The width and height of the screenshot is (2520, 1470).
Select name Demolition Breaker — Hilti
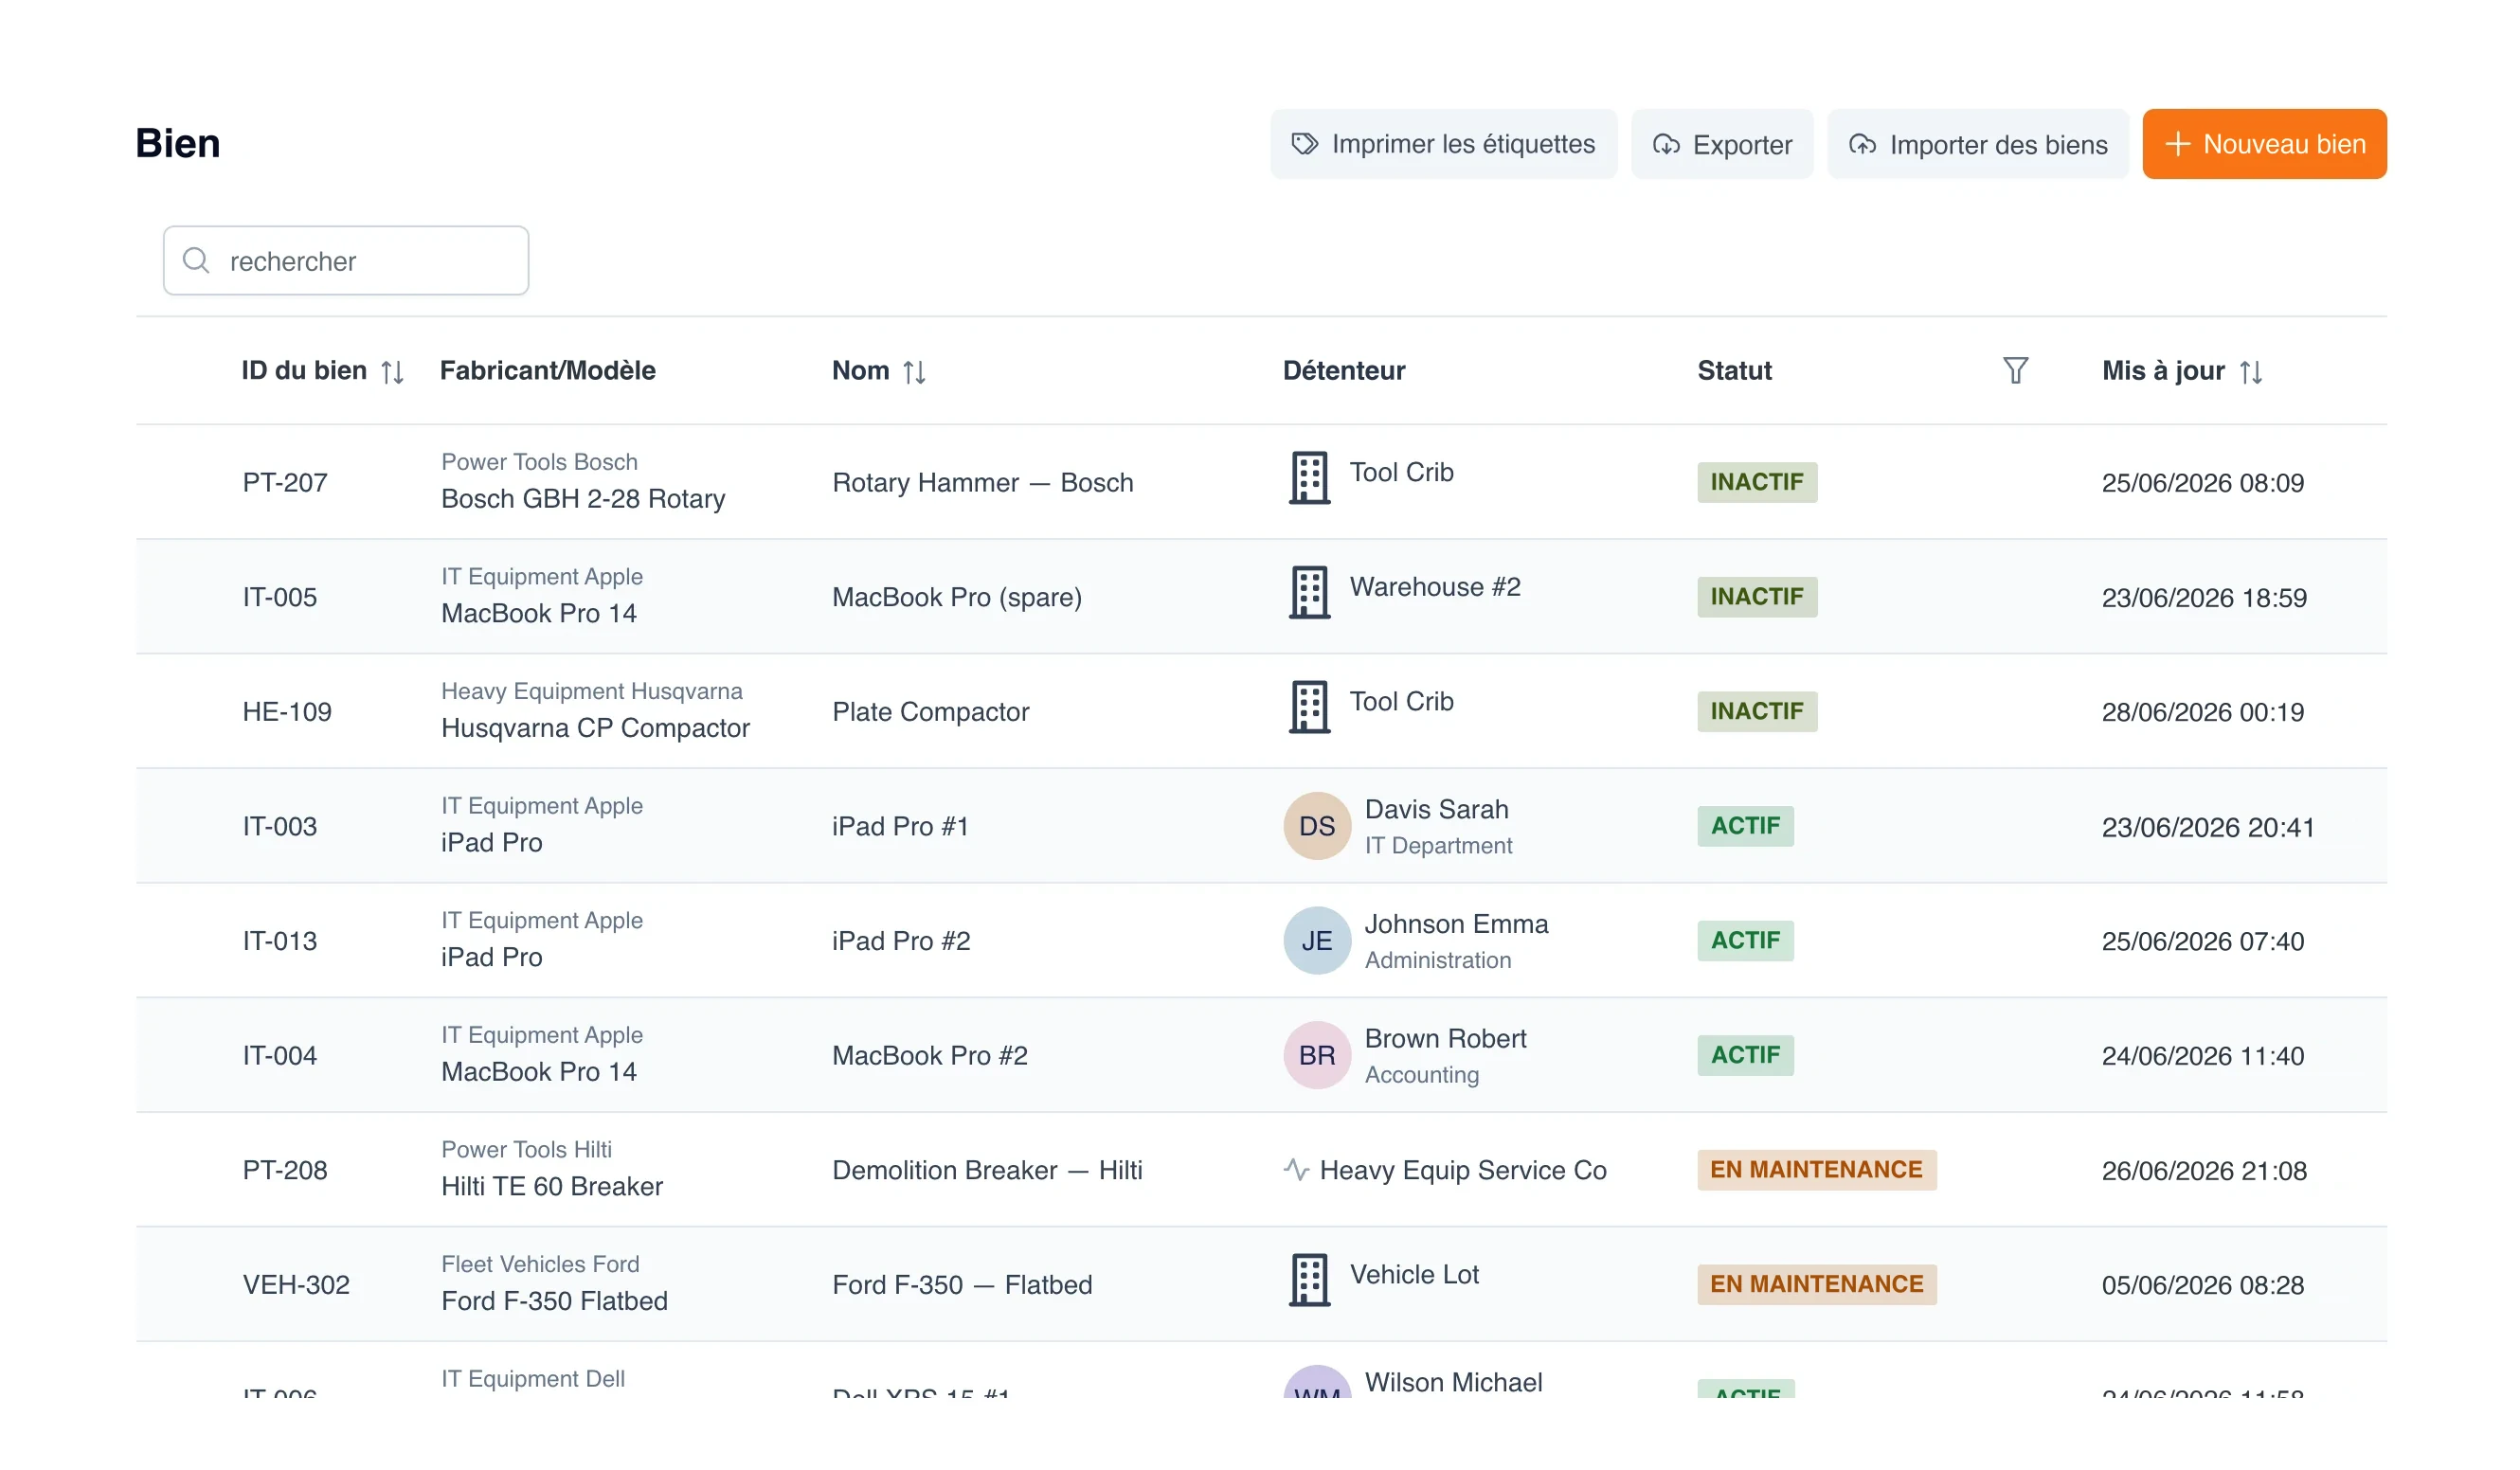click(987, 1170)
